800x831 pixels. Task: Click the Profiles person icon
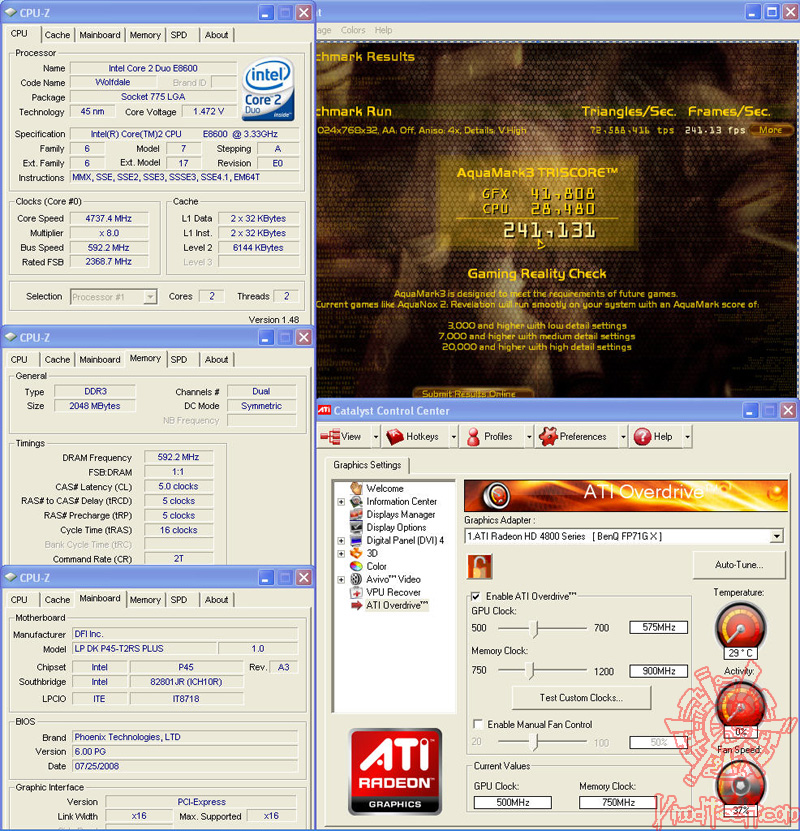[473, 437]
